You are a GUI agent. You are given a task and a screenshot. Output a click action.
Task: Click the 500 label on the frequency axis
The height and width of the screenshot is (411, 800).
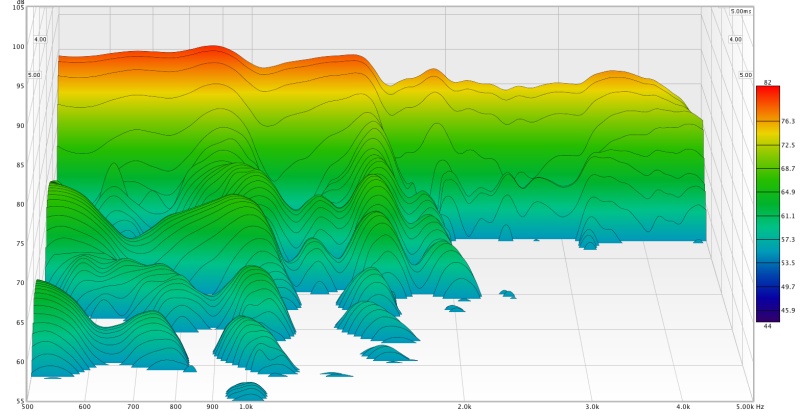(27, 407)
